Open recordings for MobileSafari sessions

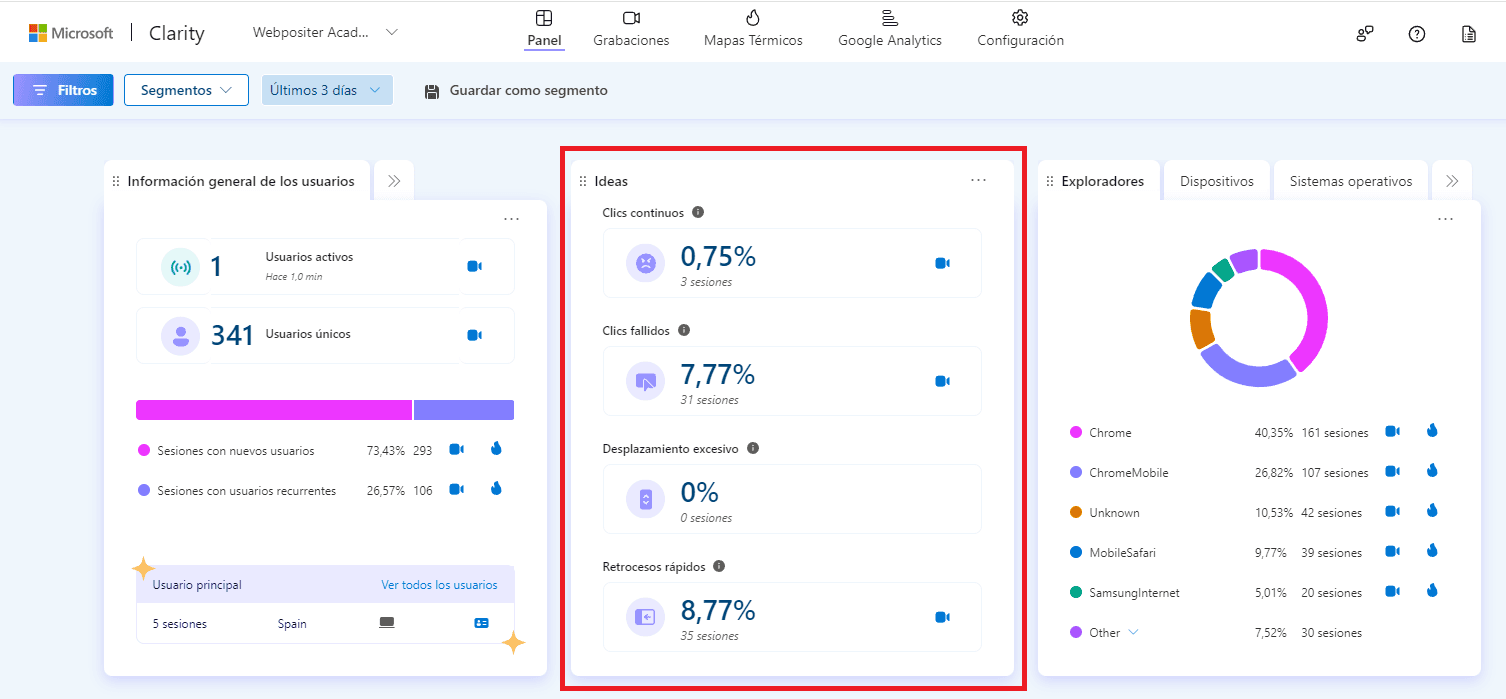[1391, 551]
